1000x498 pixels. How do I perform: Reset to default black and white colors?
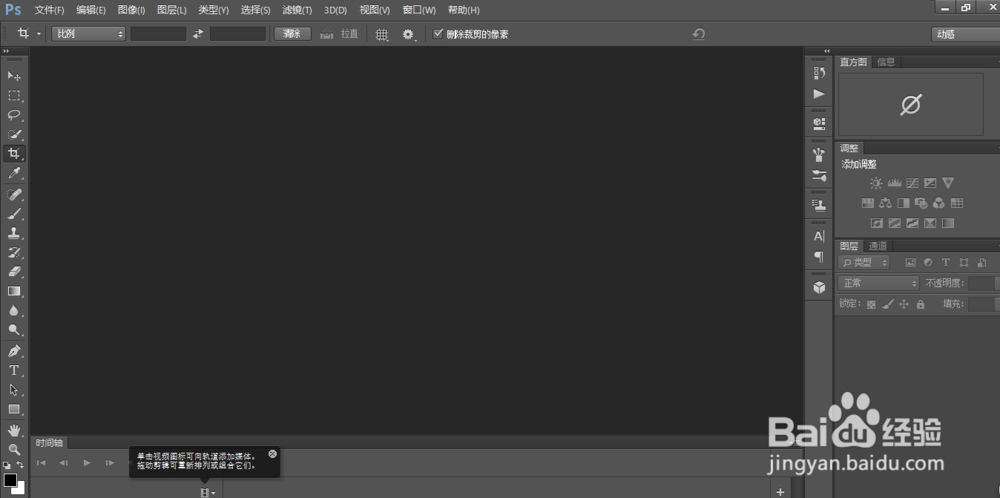(6, 465)
